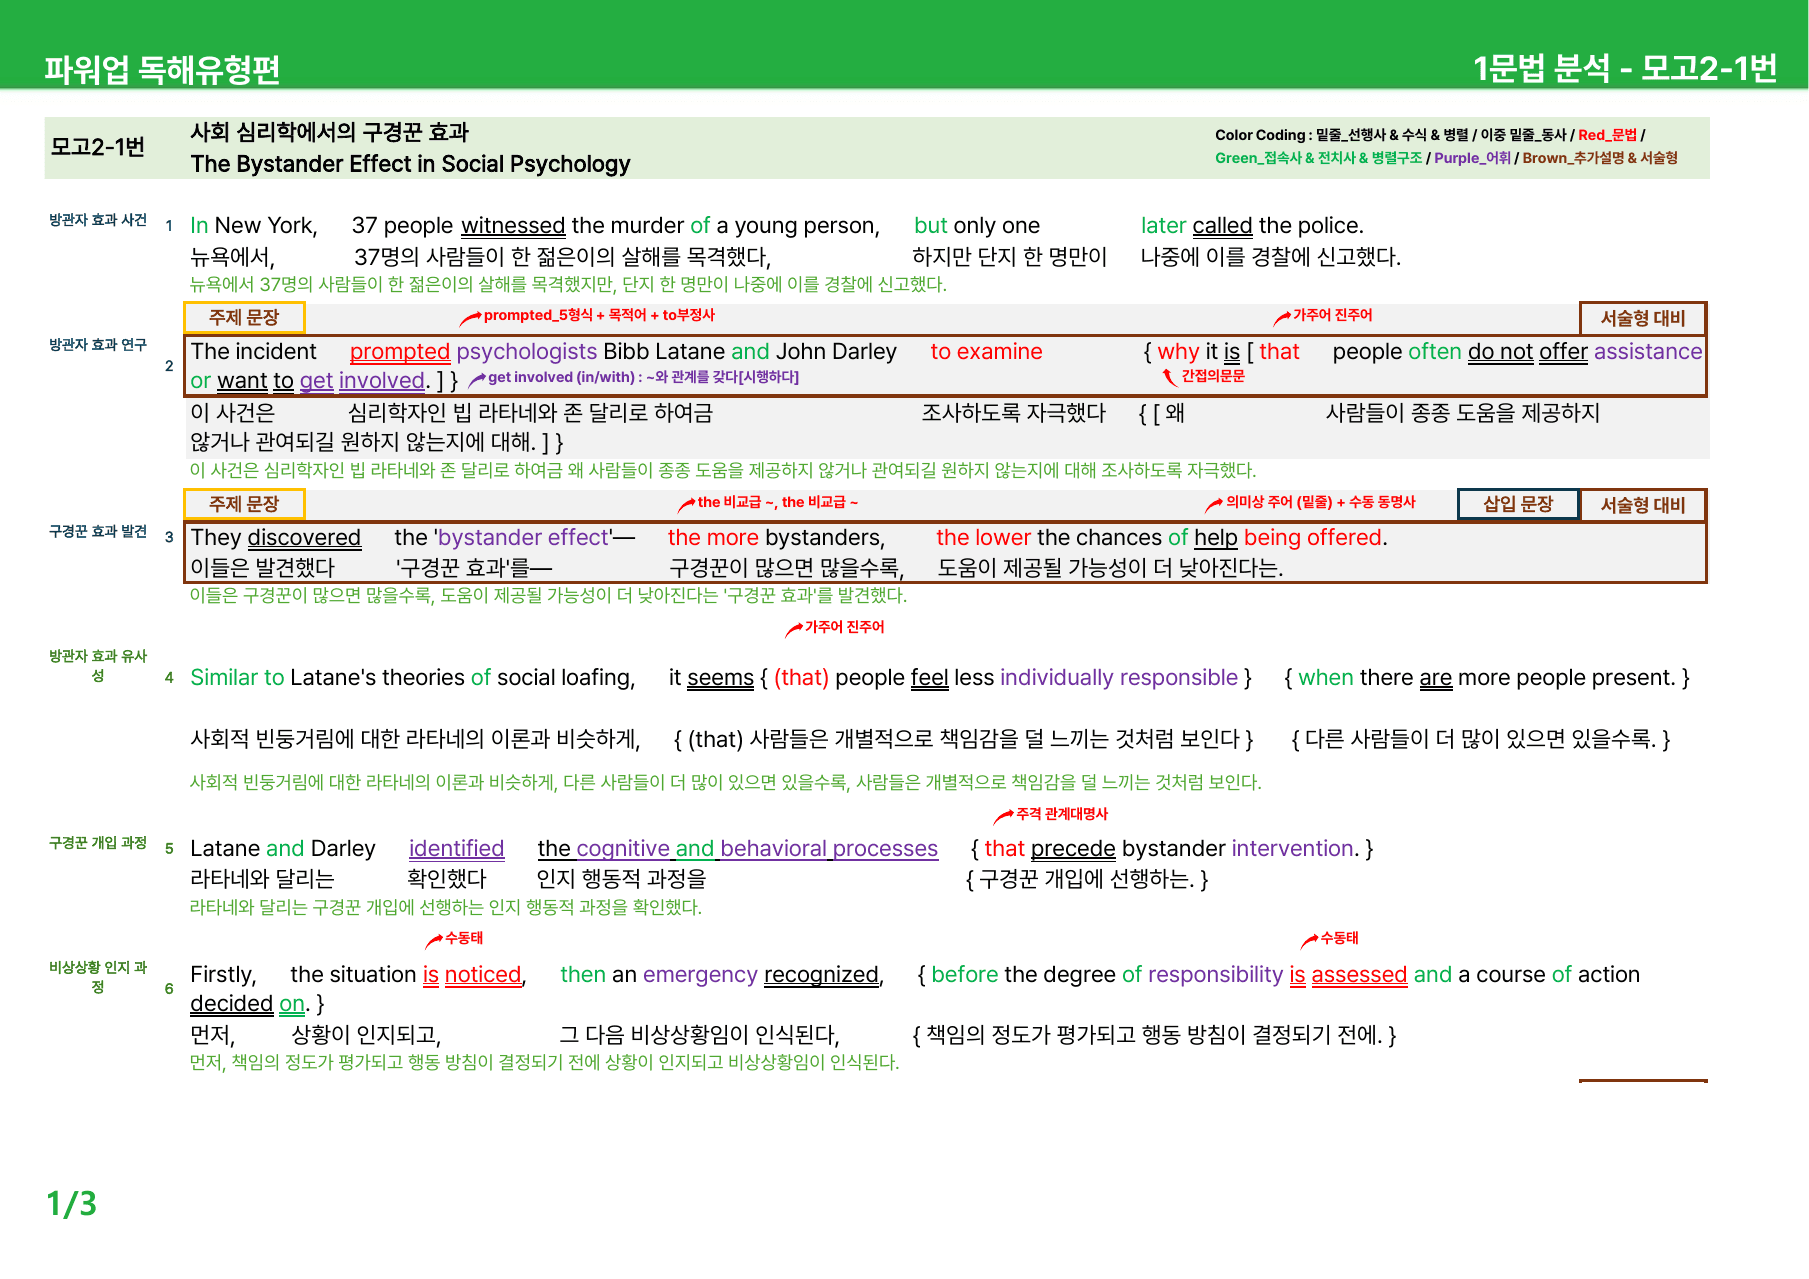
Task: Click the red underlined word 'prompted'
Action: coord(400,352)
